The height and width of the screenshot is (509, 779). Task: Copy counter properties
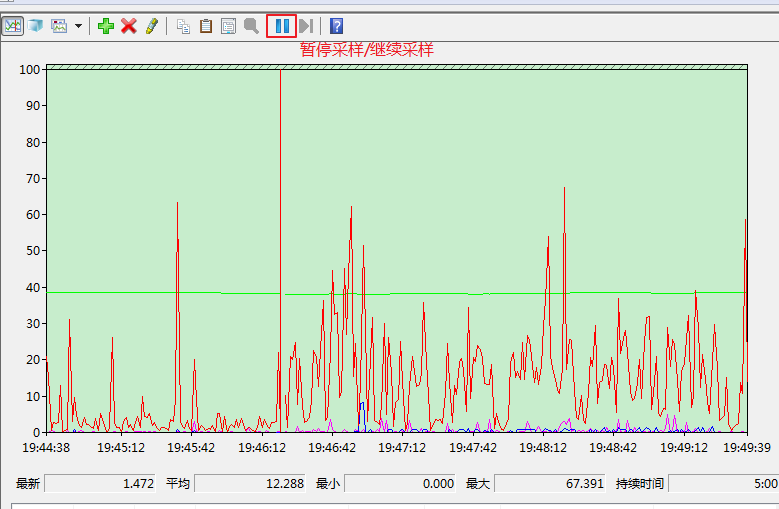[183, 26]
